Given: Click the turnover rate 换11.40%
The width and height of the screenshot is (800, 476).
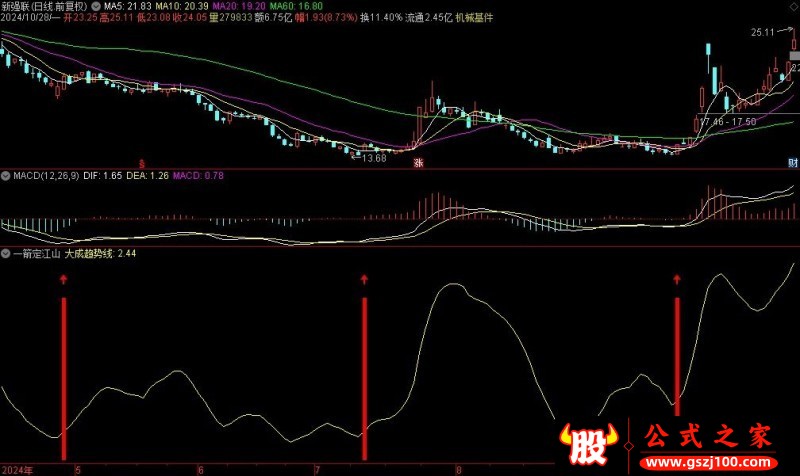Looking at the screenshot, I should click(381, 18).
